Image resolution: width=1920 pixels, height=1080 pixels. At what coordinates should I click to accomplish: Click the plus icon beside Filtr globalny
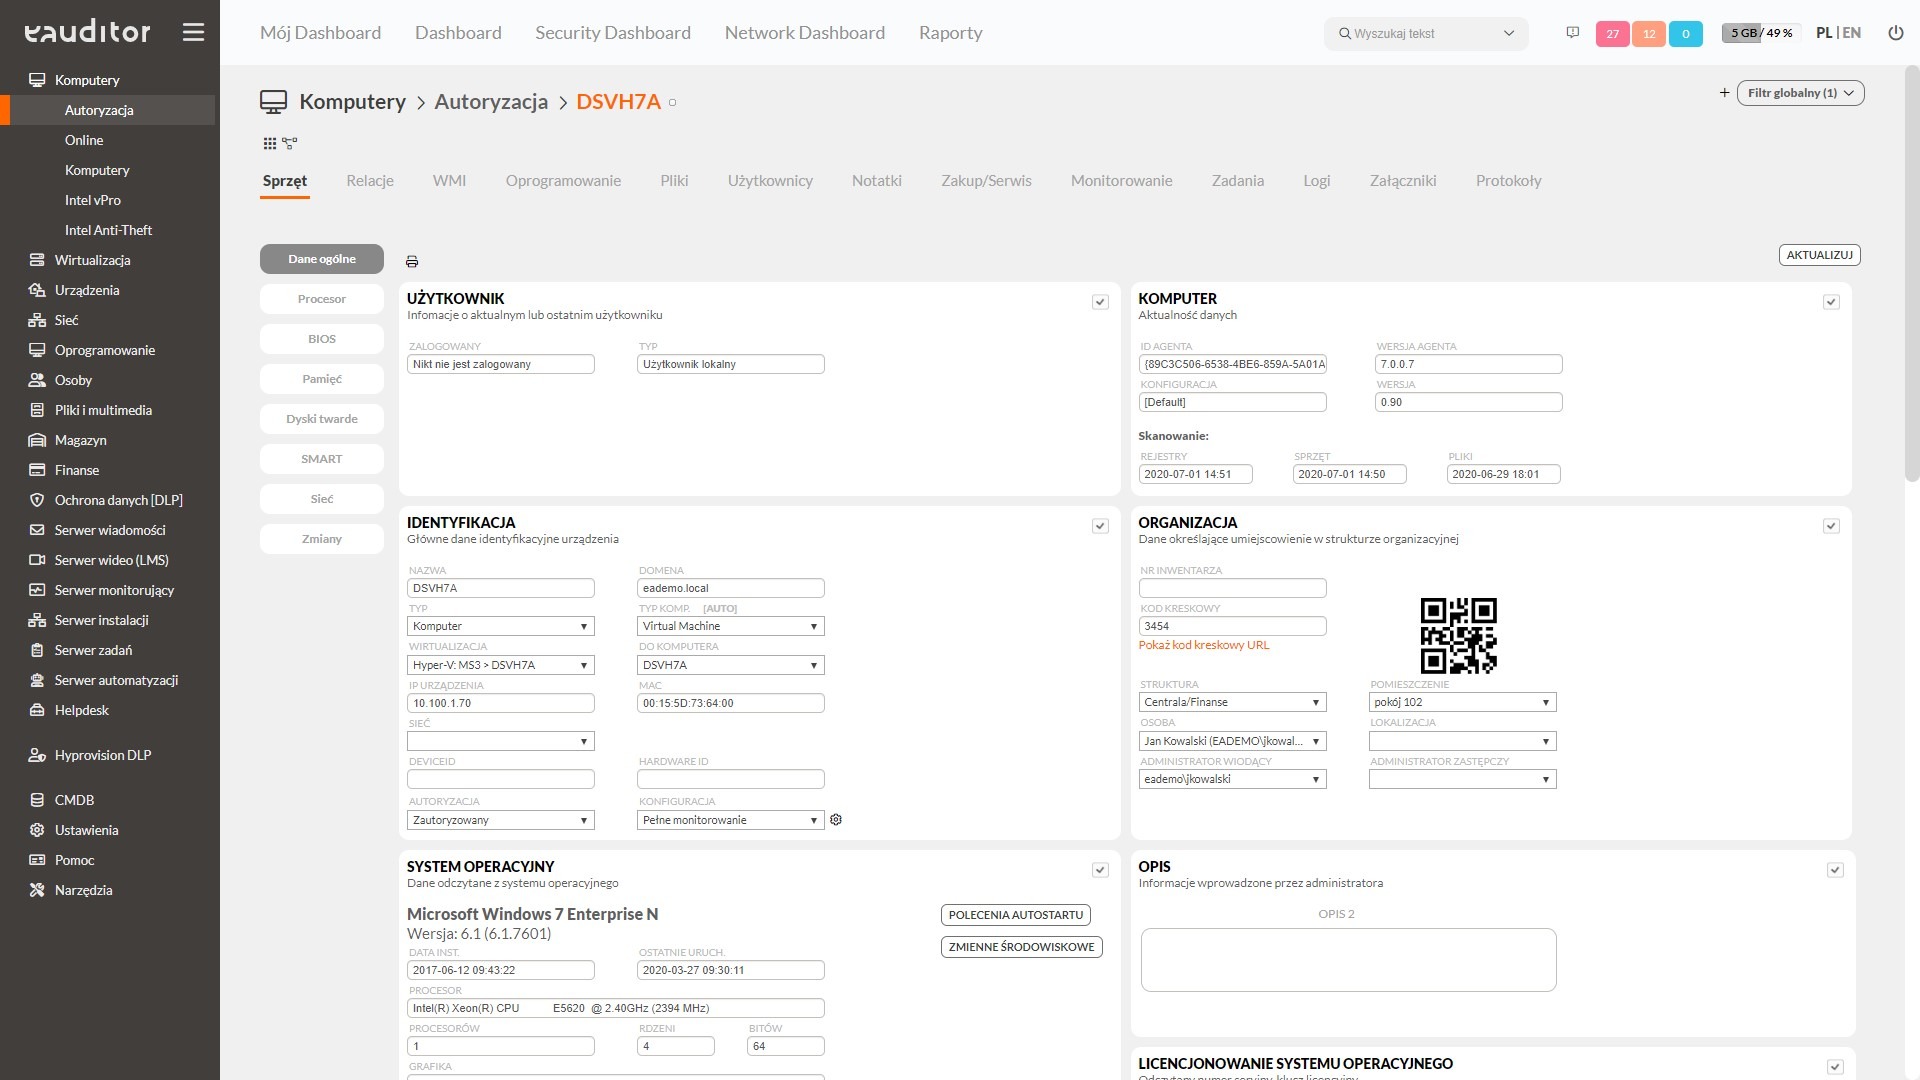coord(1724,93)
